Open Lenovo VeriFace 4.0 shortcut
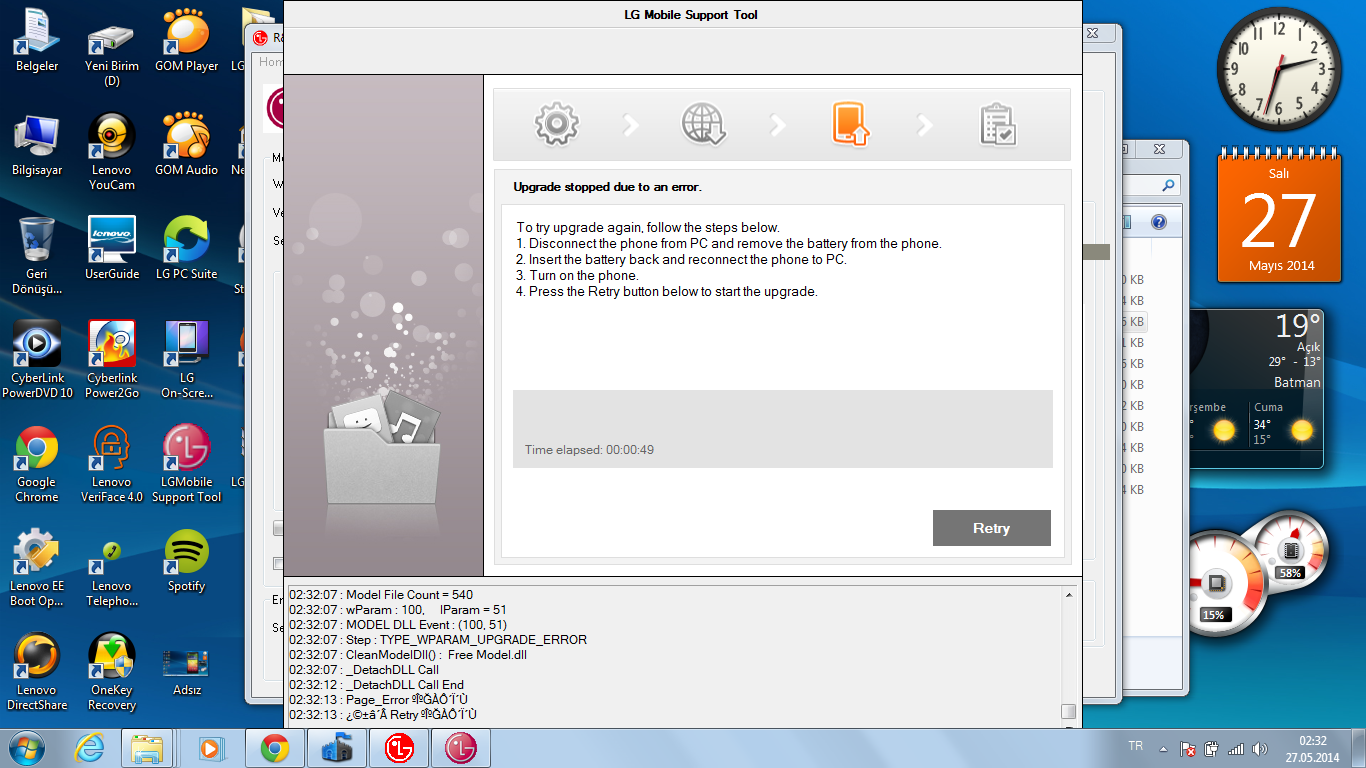 pyautogui.click(x=111, y=464)
